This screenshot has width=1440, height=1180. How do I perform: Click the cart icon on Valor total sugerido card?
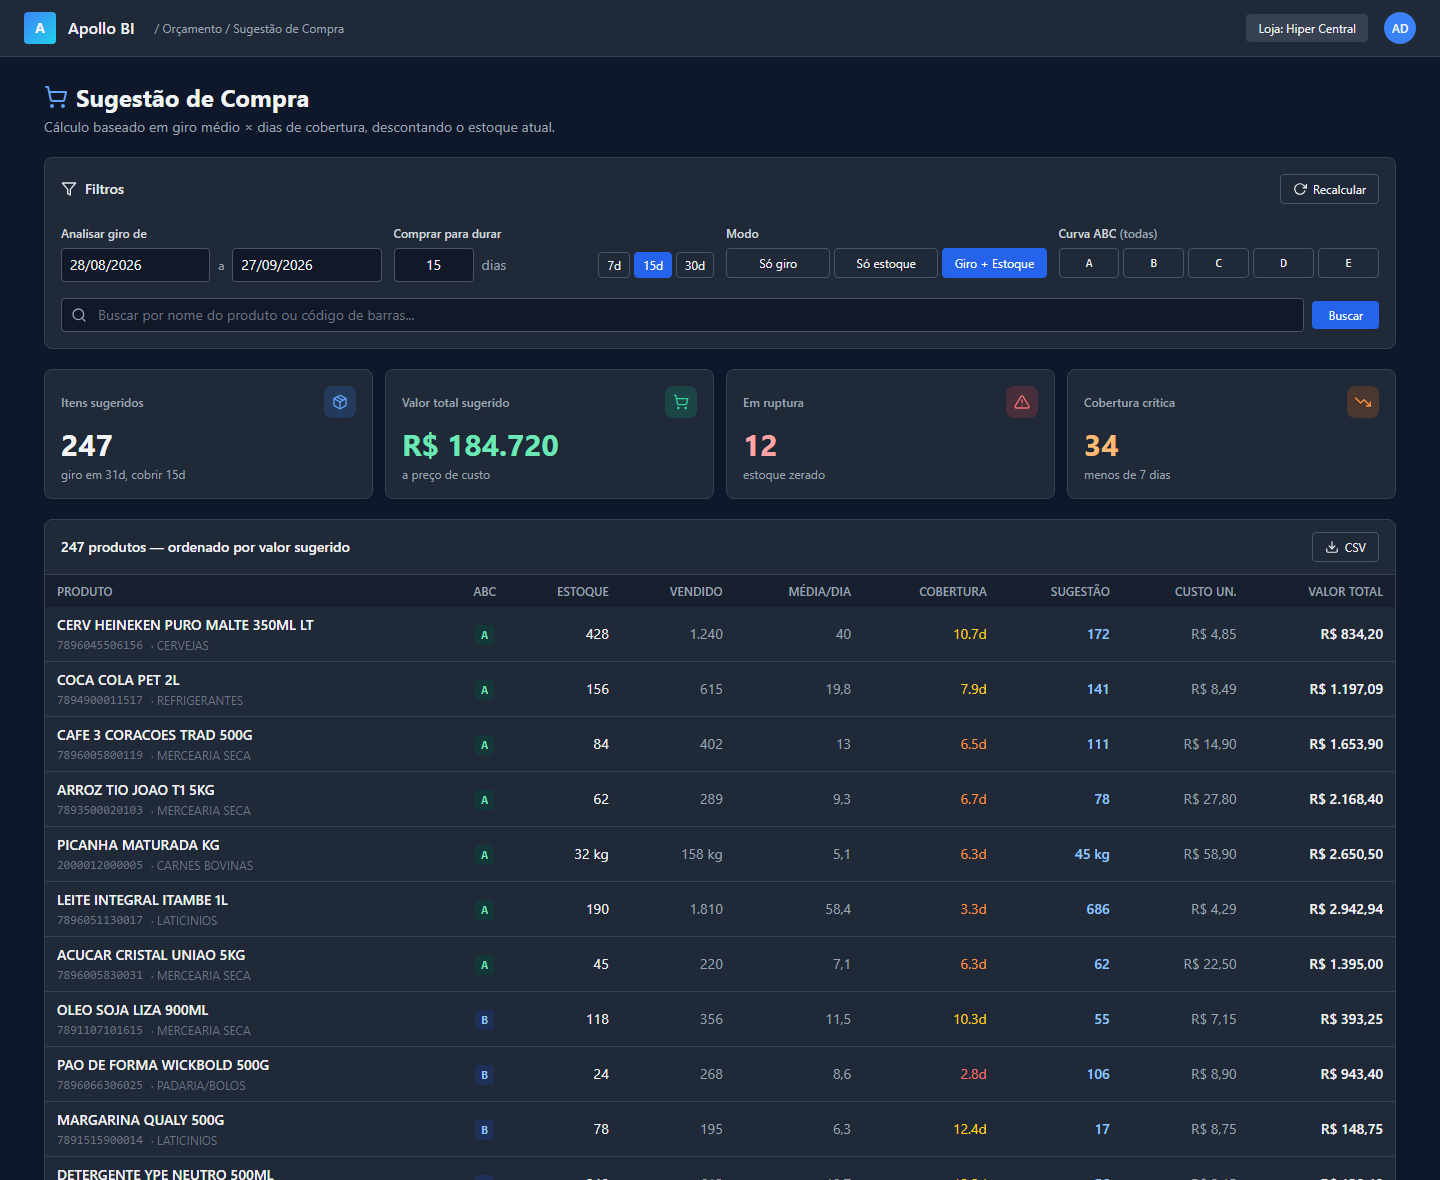(x=681, y=402)
